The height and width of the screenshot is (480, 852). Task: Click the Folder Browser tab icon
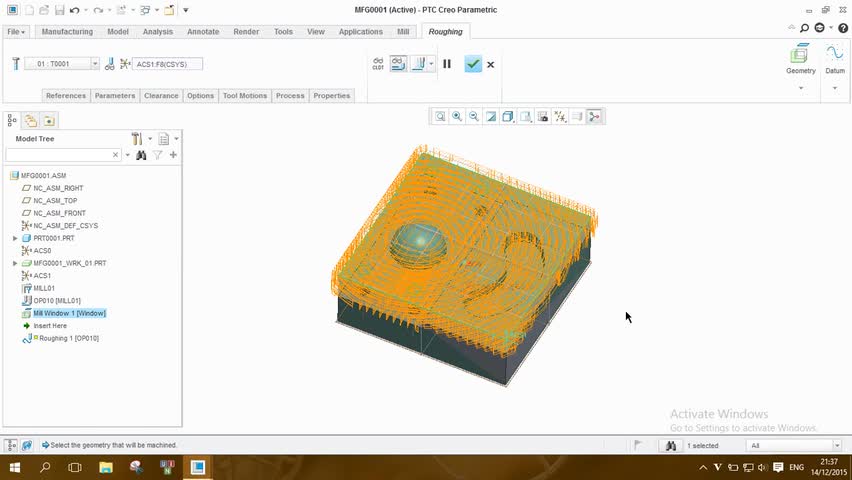coord(30,121)
